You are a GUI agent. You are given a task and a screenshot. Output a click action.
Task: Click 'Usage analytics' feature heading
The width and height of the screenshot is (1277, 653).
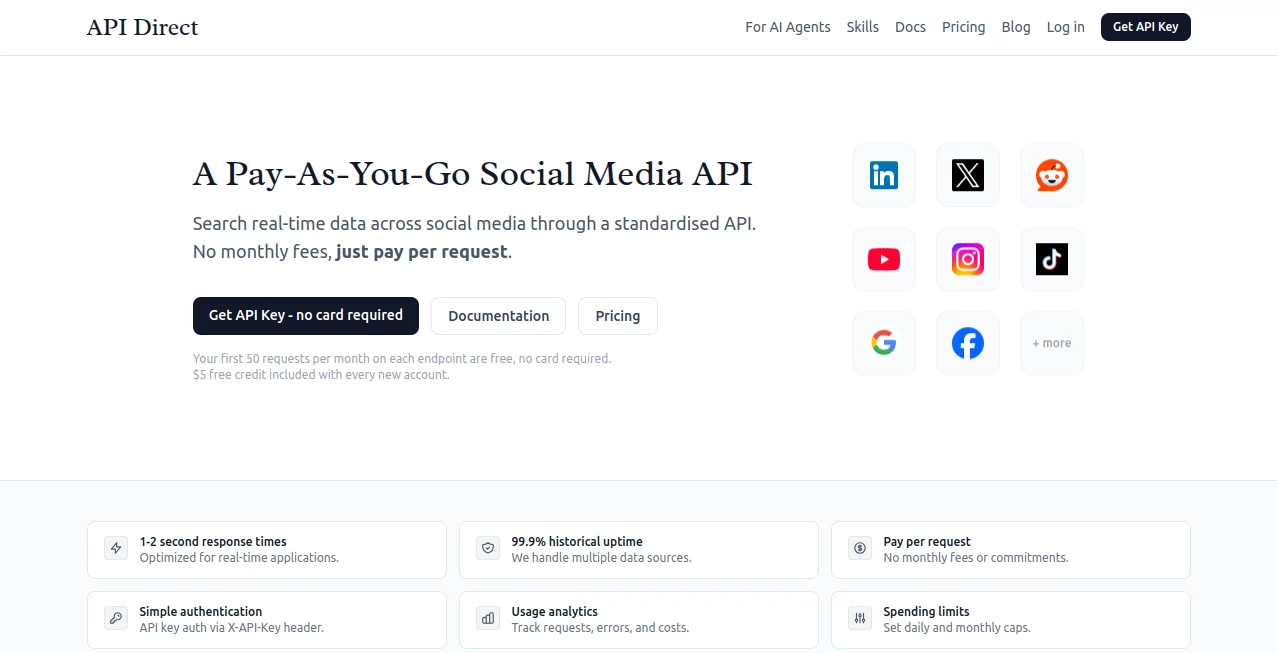pyautogui.click(x=554, y=611)
